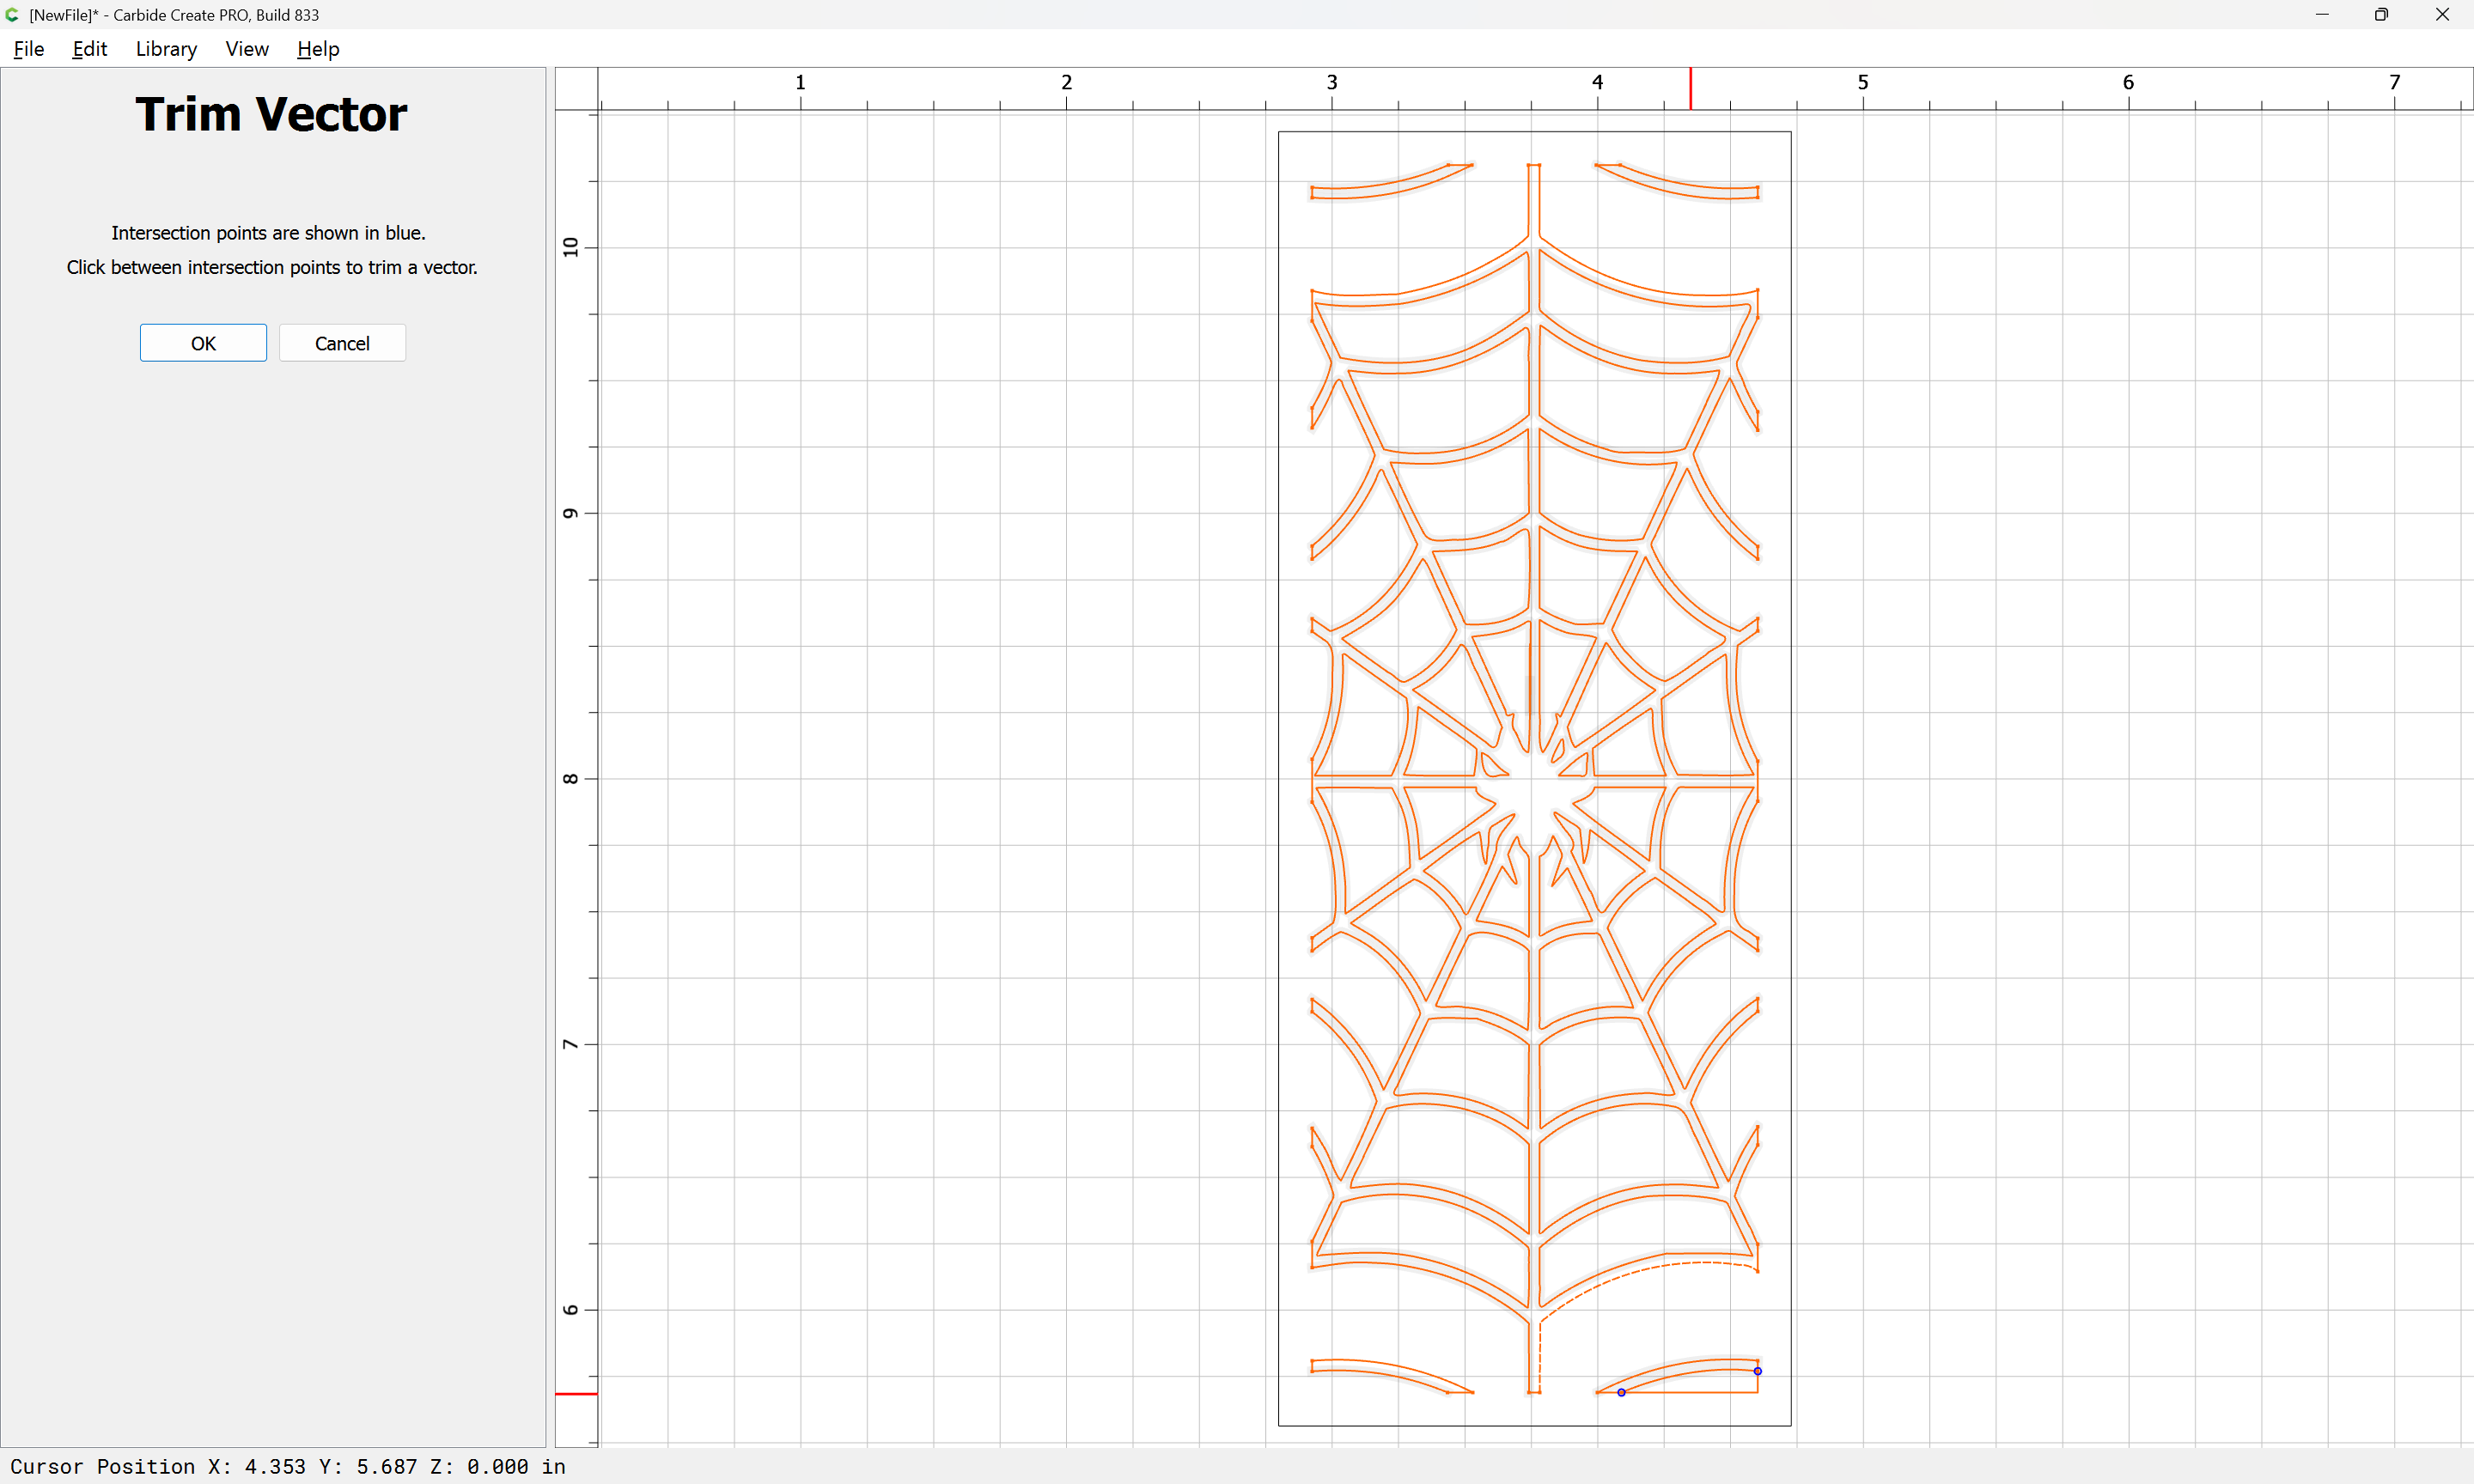The width and height of the screenshot is (2474, 1484).
Task: Restore down the application window
Action: 2381,15
